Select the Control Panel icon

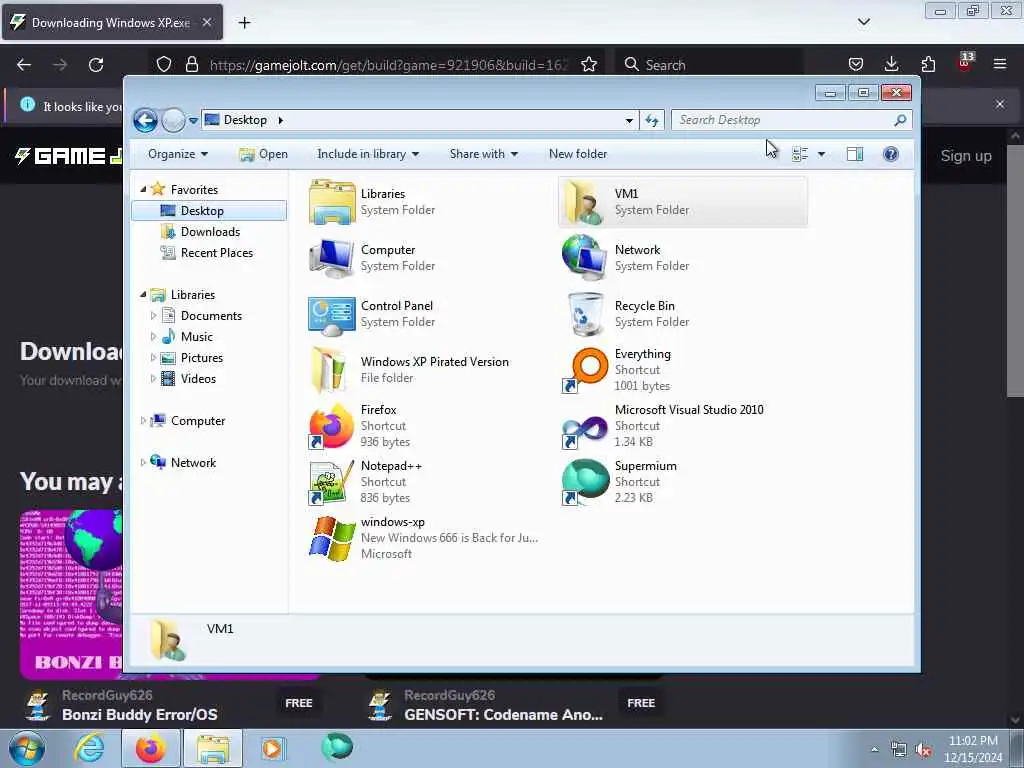point(332,314)
